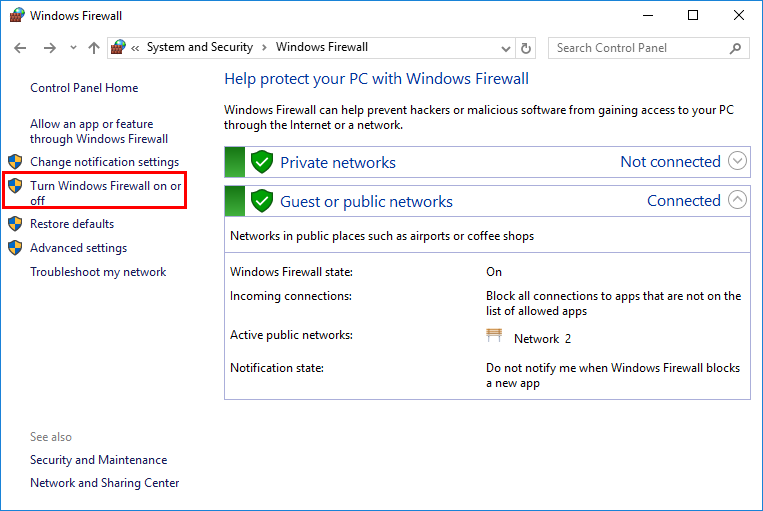The image size is (763, 511).
Task: Refresh the Windows Firewall page
Action: (x=526, y=48)
